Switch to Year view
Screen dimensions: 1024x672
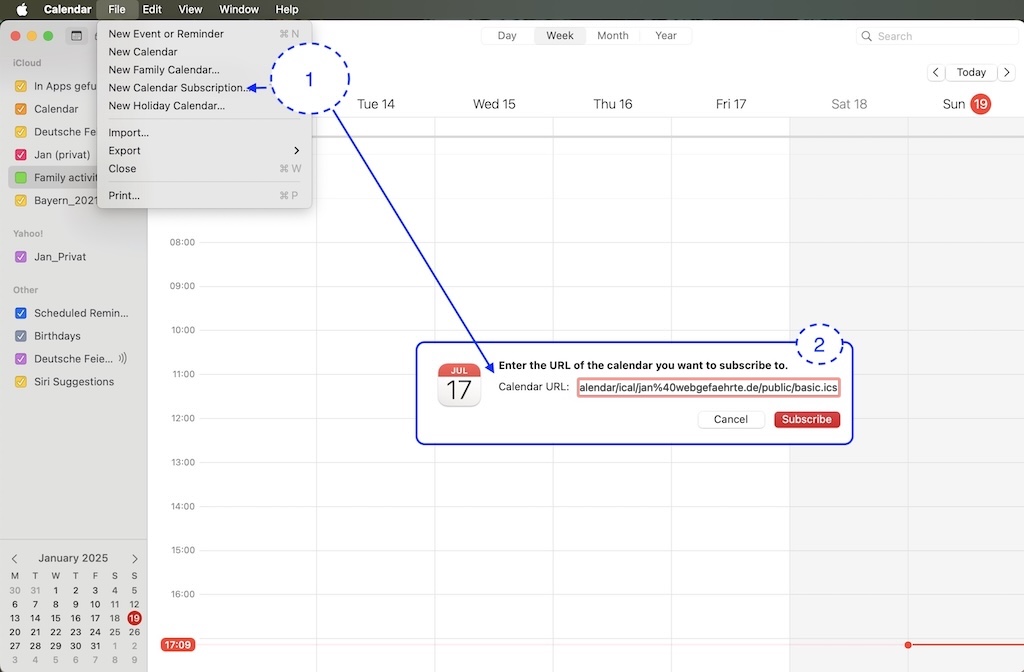pyautogui.click(x=665, y=36)
